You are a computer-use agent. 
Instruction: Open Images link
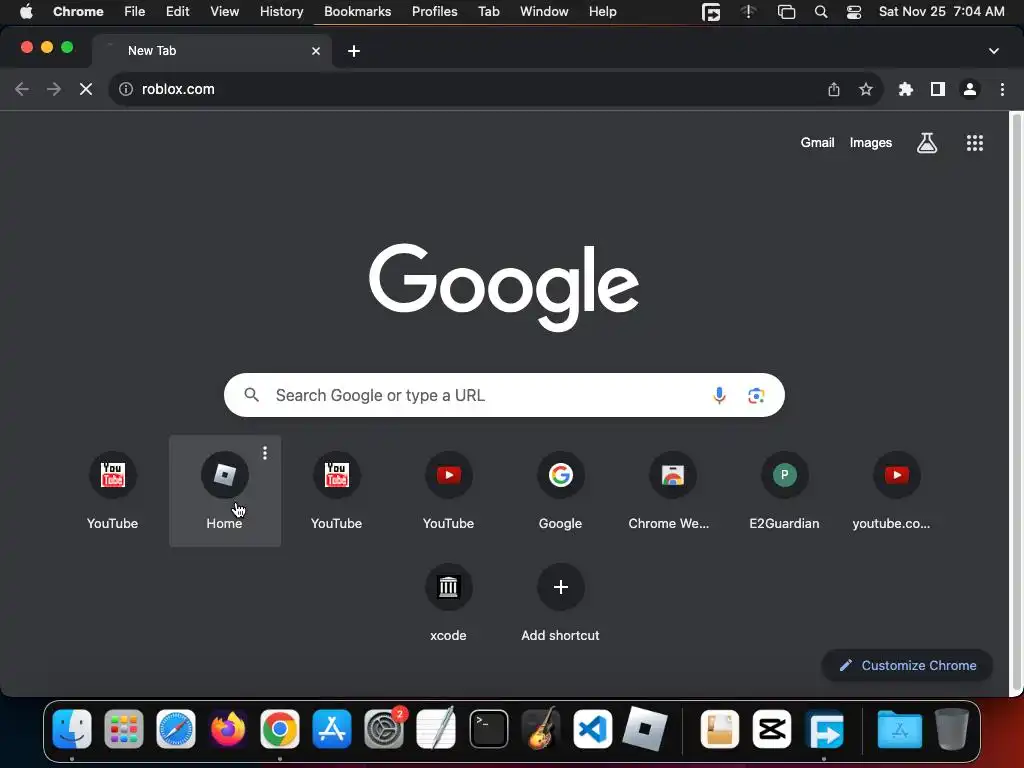click(871, 142)
